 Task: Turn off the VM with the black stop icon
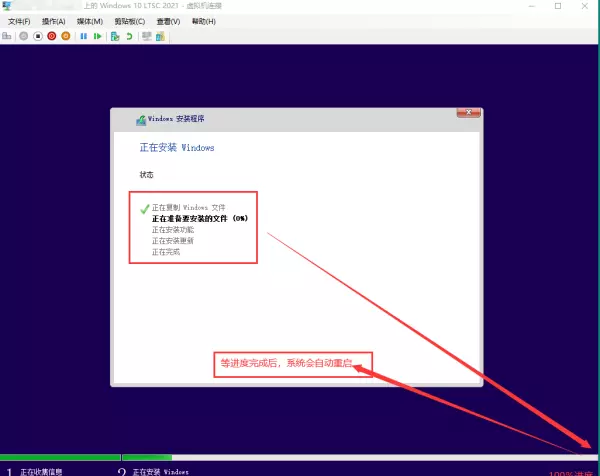[38, 36]
